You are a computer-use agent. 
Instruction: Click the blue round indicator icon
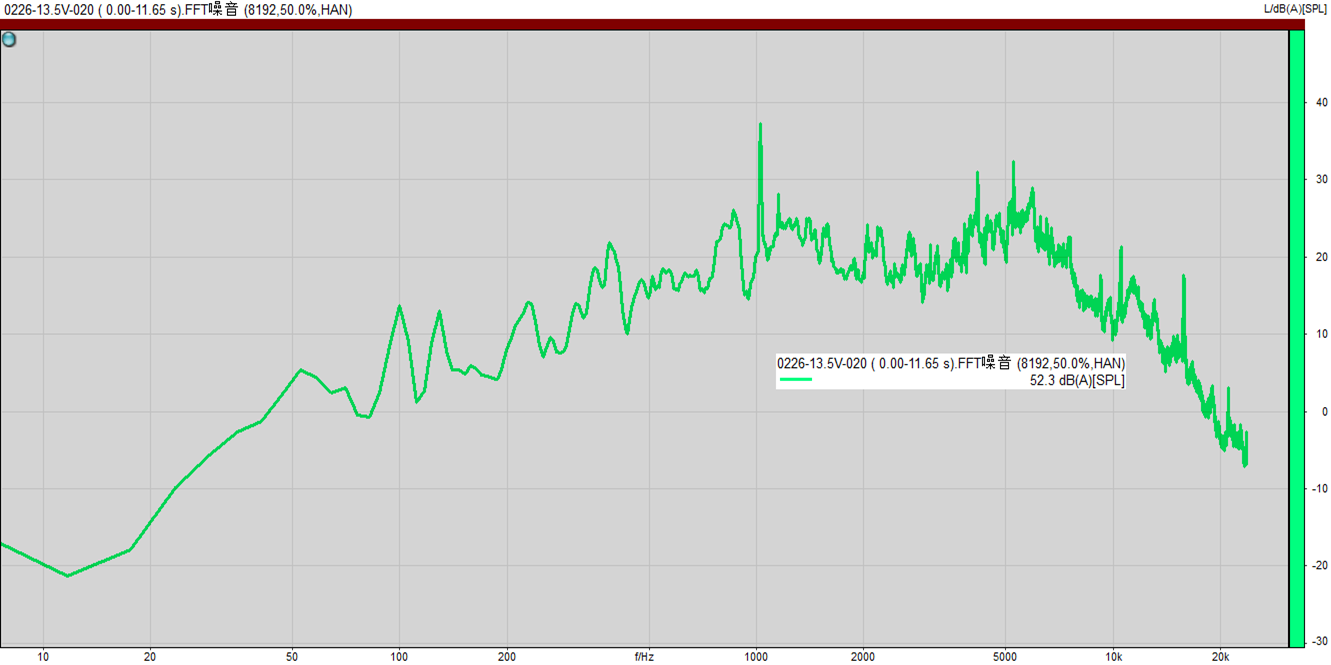(9, 40)
